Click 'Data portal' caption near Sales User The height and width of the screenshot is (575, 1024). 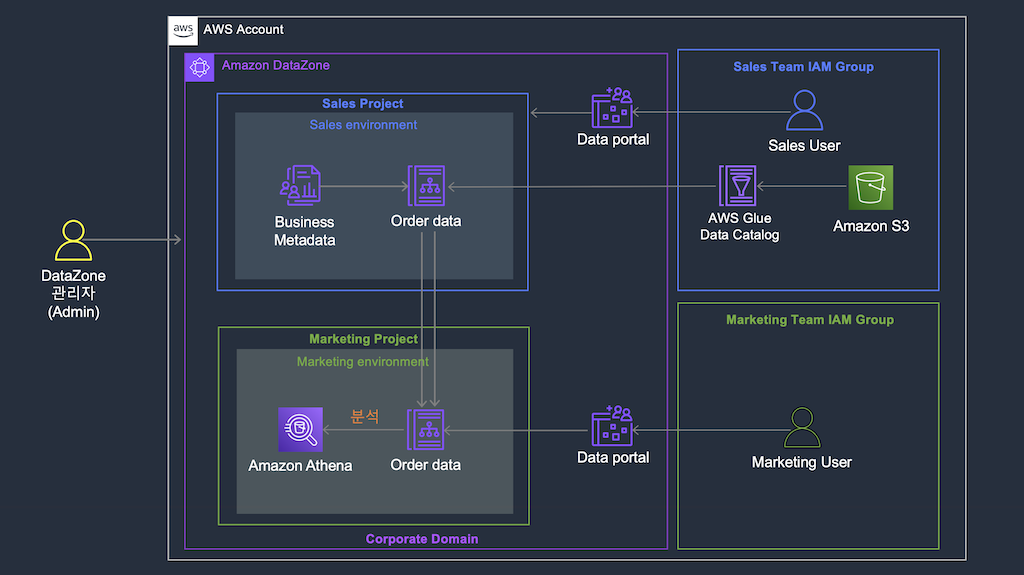point(613,139)
